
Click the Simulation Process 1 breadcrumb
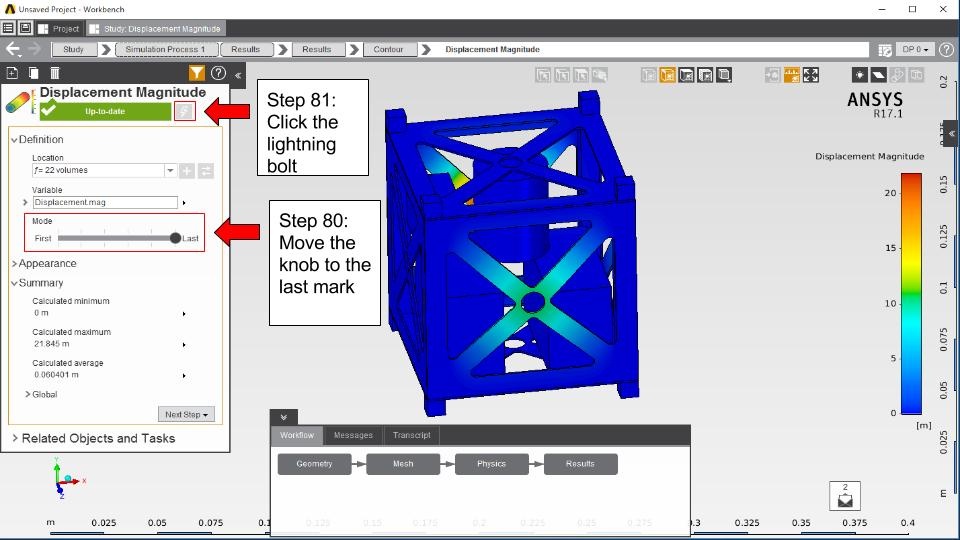pos(165,49)
